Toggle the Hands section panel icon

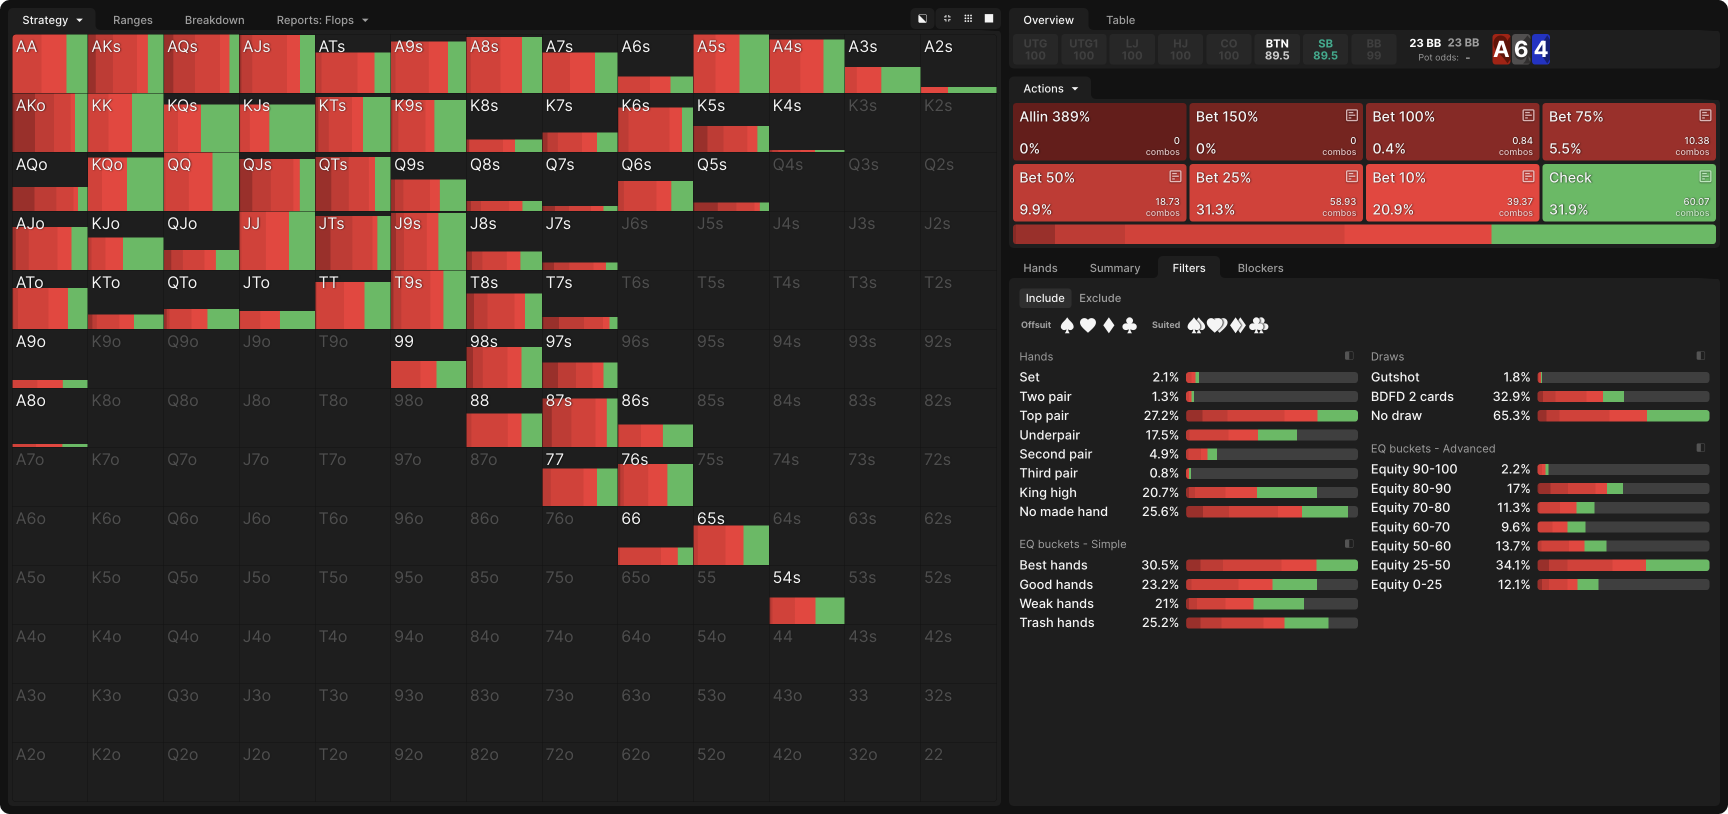pyautogui.click(x=1349, y=356)
